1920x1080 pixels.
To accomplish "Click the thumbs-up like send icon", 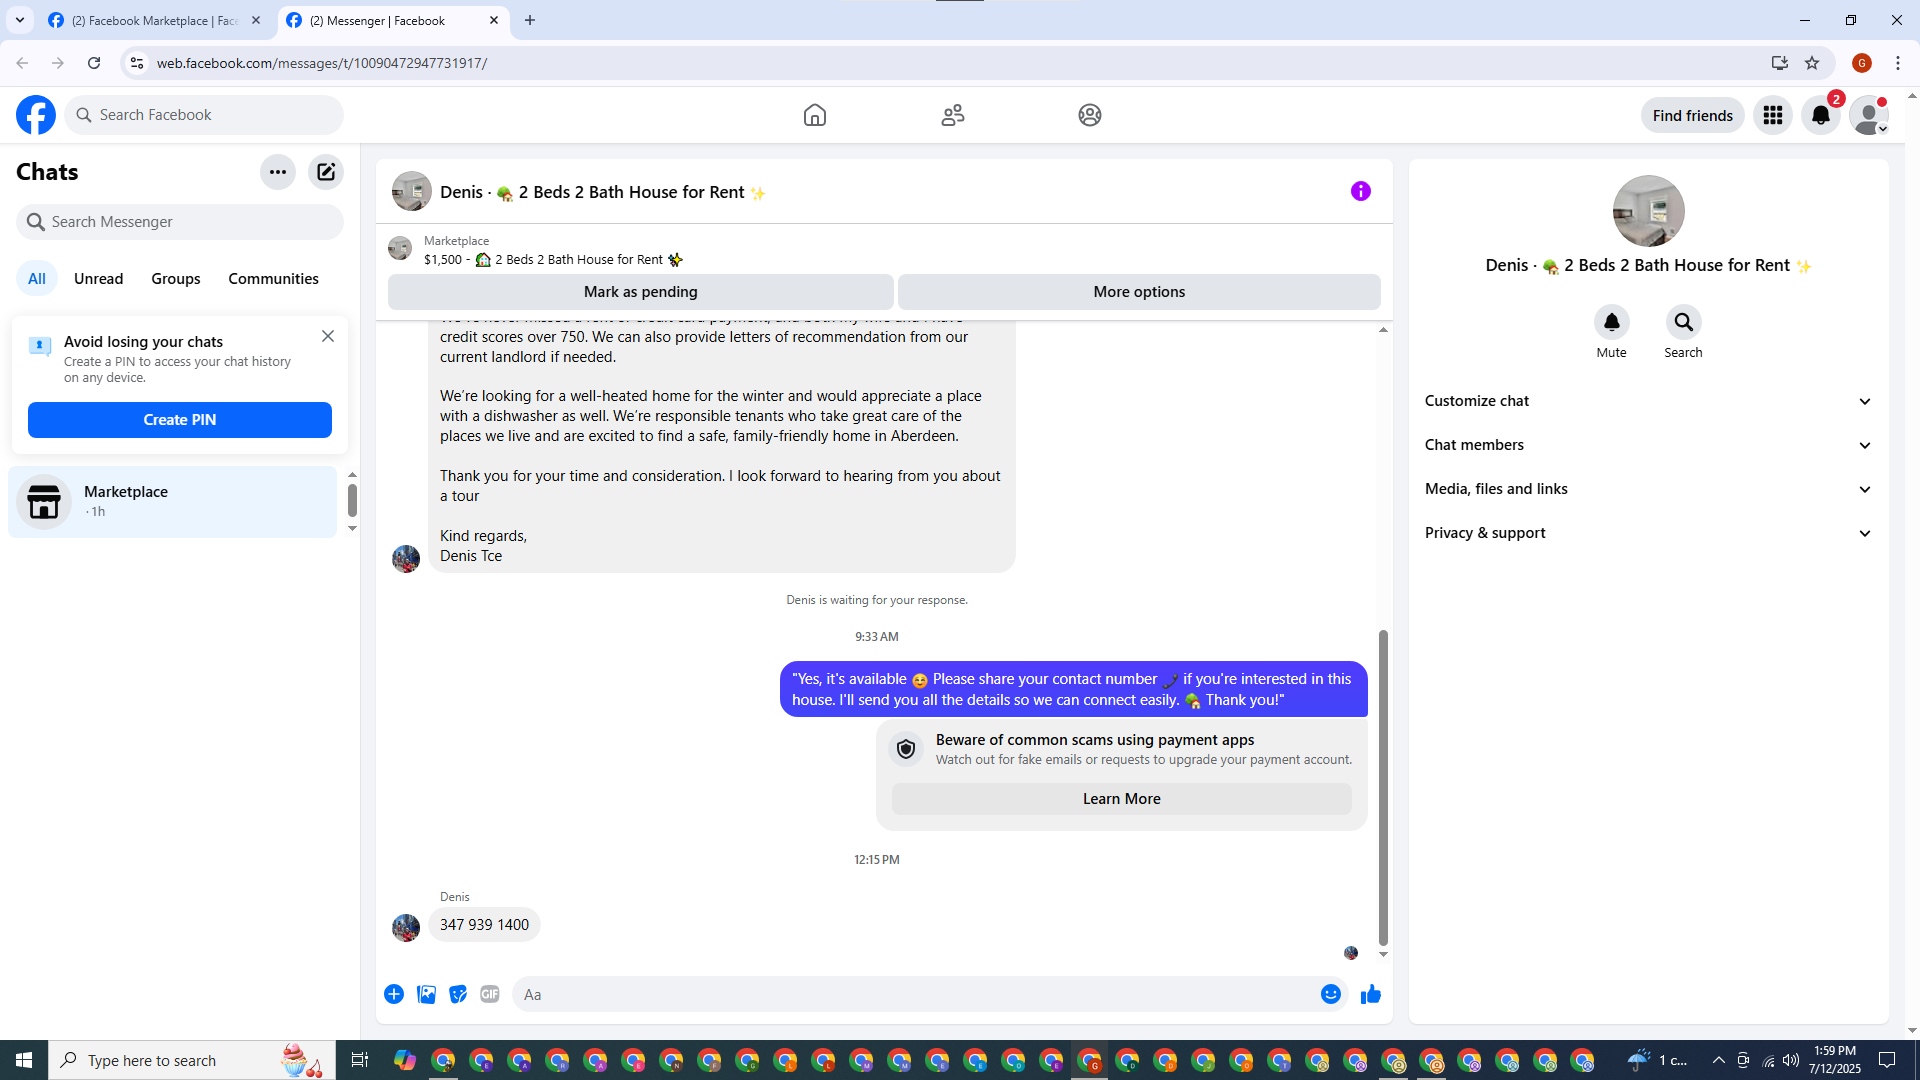I will tap(1370, 994).
